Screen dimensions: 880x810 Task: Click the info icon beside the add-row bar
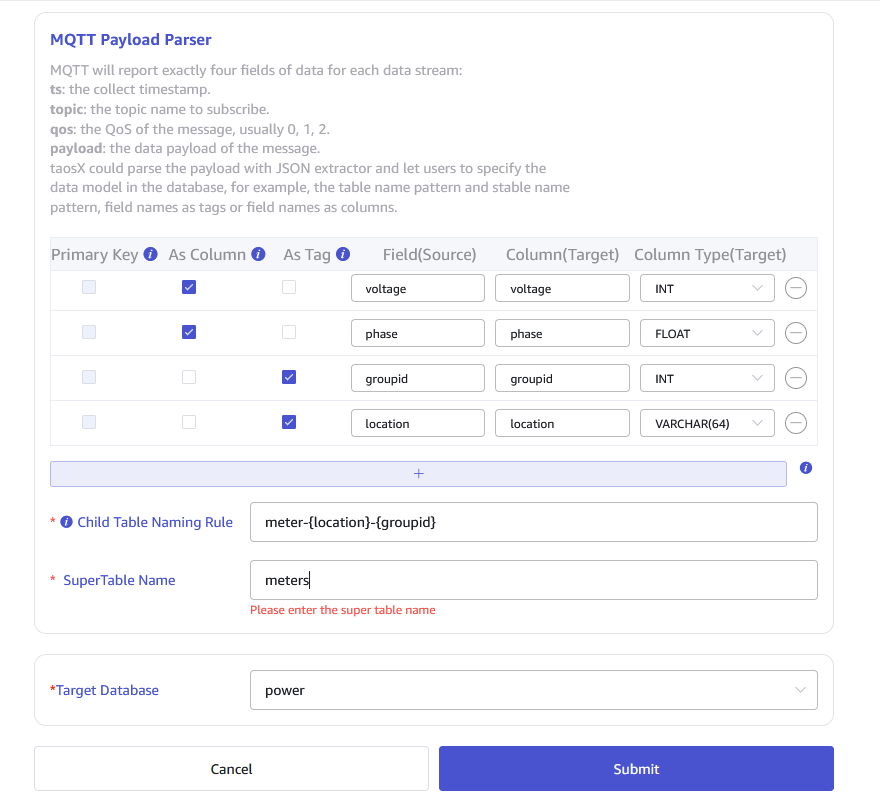coord(805,467)
